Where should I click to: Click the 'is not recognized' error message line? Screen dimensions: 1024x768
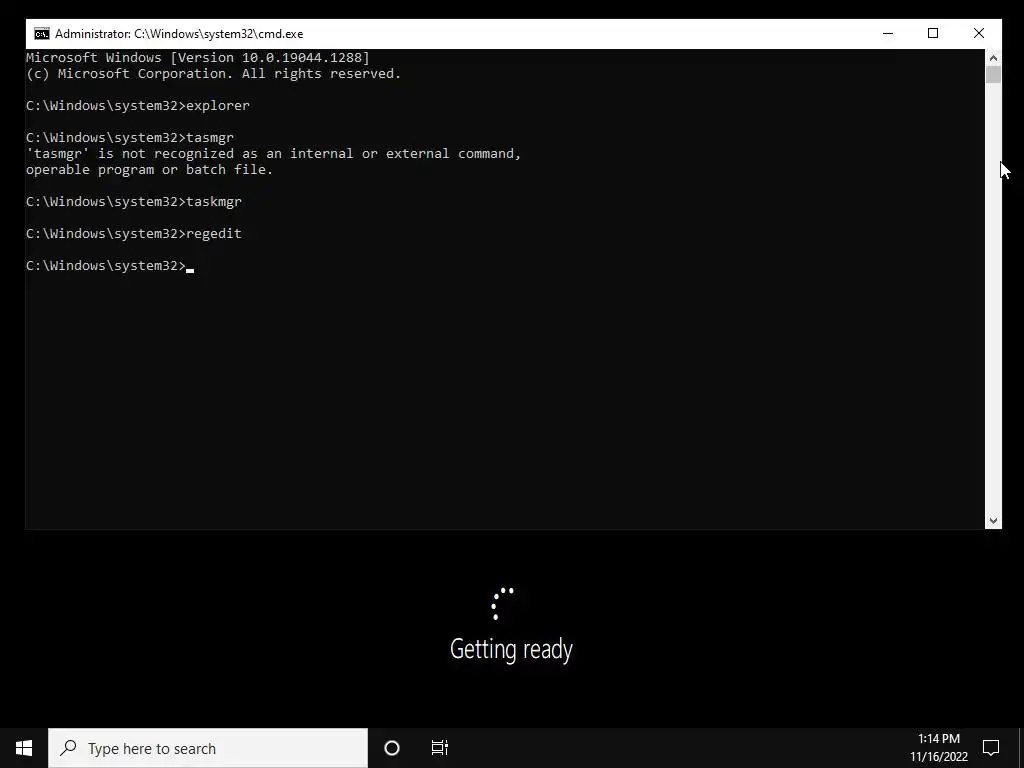pyautogui.click(x=274, y=154)
